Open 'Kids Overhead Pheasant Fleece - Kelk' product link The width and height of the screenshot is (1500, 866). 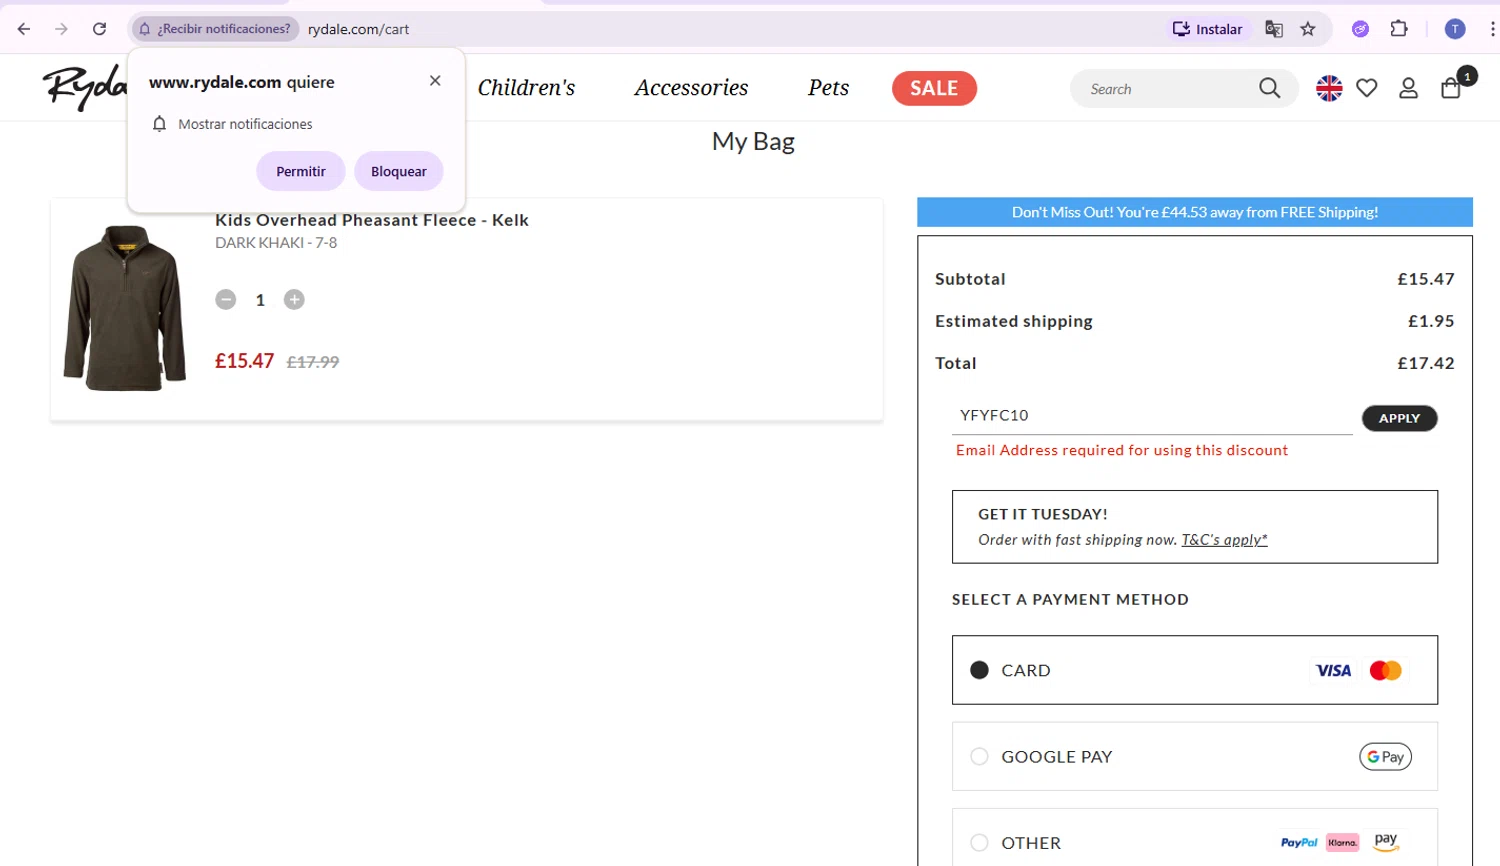point(372,220)
